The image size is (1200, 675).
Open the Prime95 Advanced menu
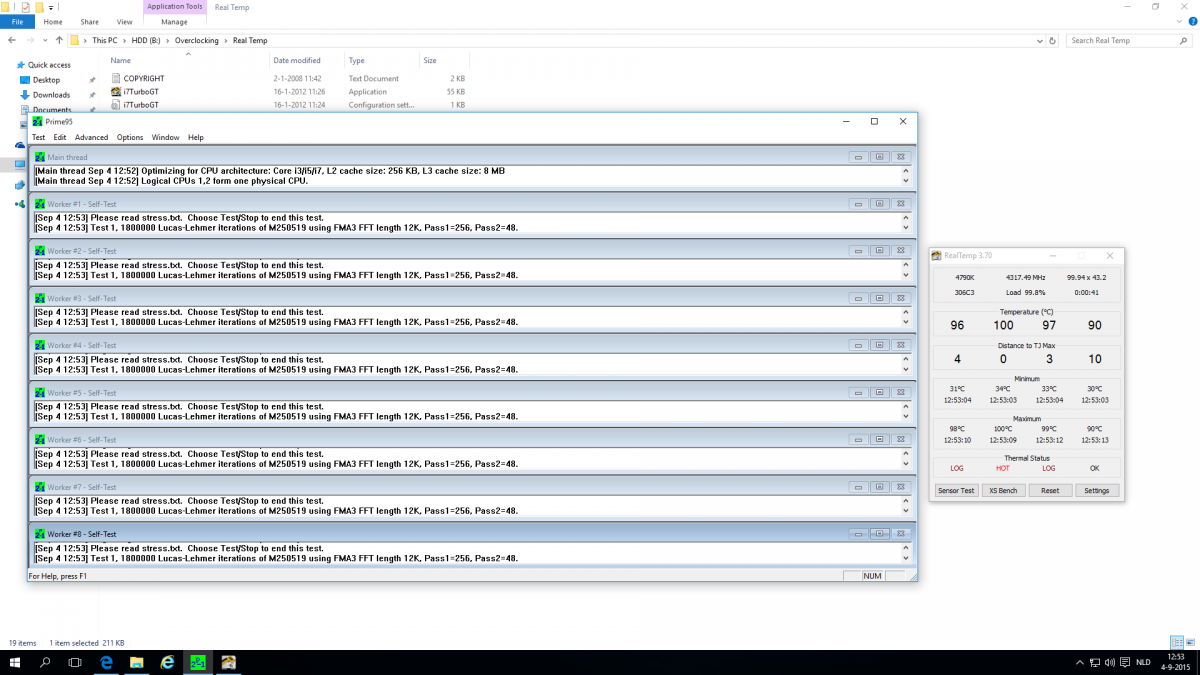point(91,137)
